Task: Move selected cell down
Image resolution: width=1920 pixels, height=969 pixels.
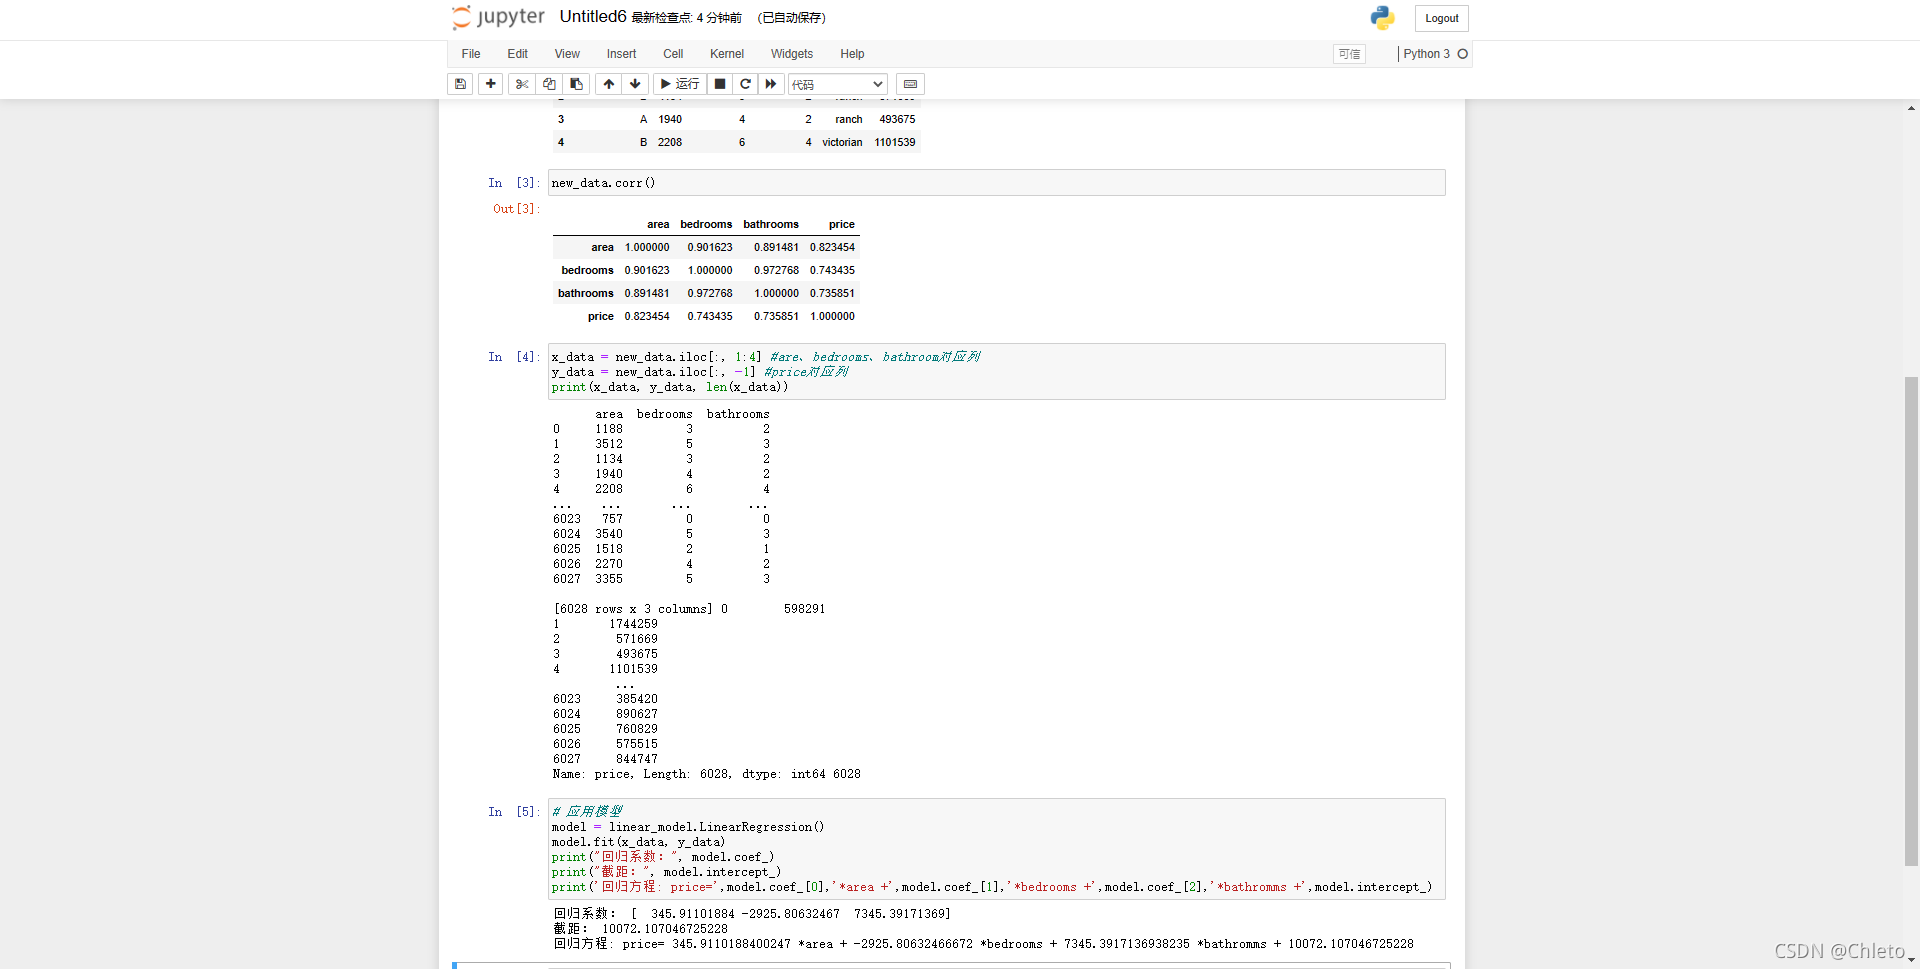Action: pos(635,84)
